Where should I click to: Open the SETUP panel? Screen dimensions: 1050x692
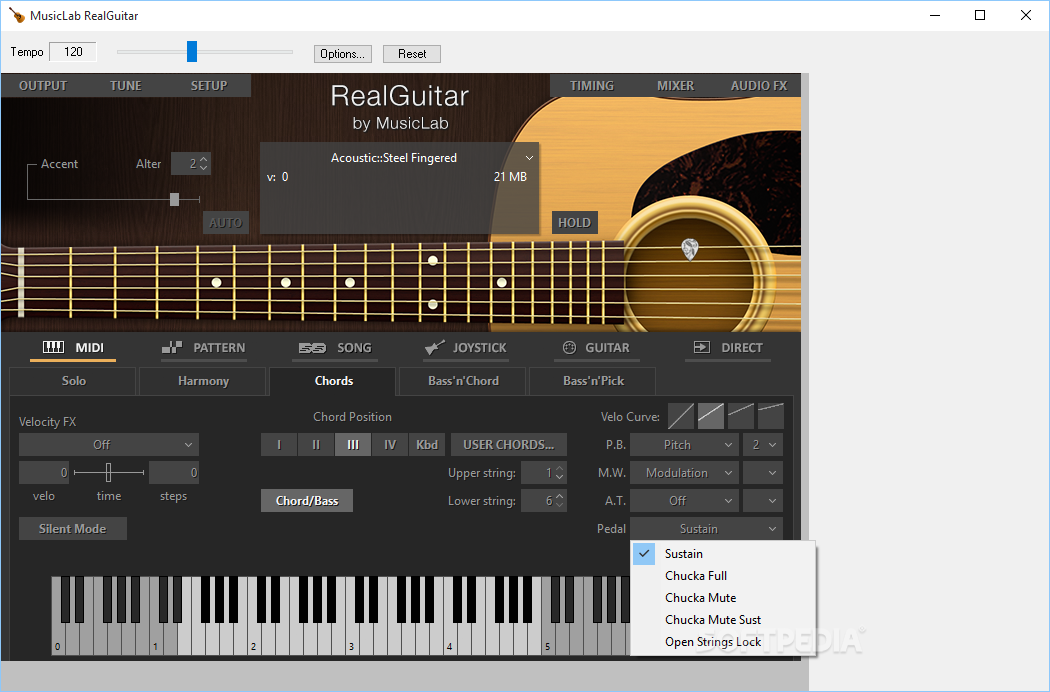pos(209,86)
